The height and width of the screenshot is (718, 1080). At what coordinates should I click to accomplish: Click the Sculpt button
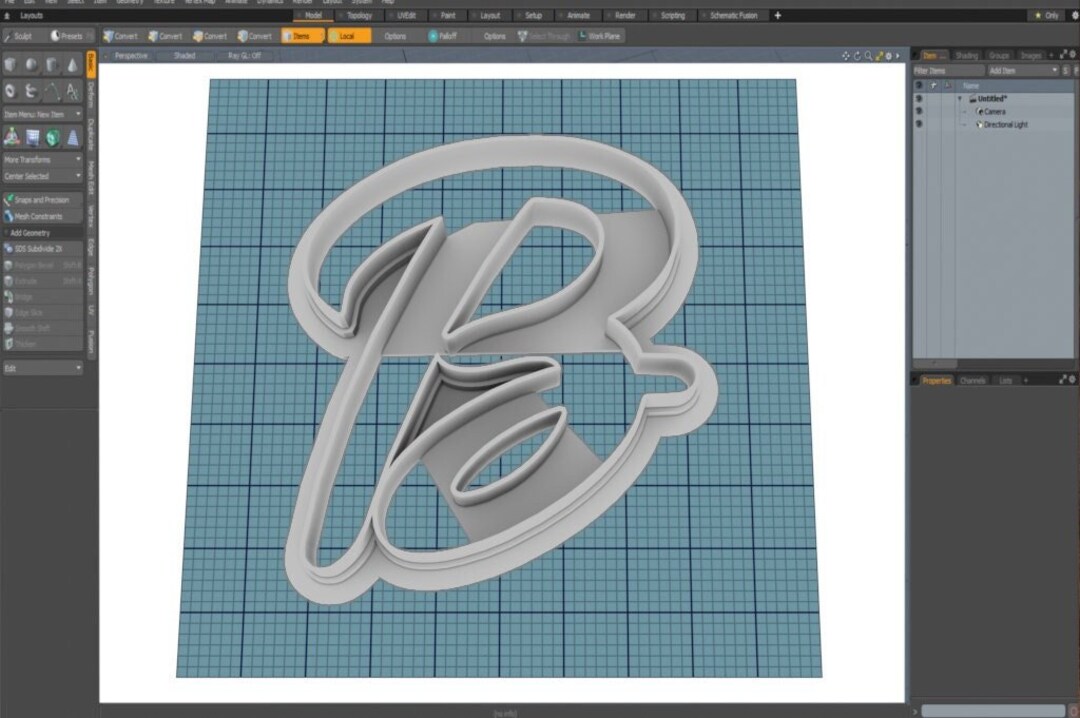point(21,36)
